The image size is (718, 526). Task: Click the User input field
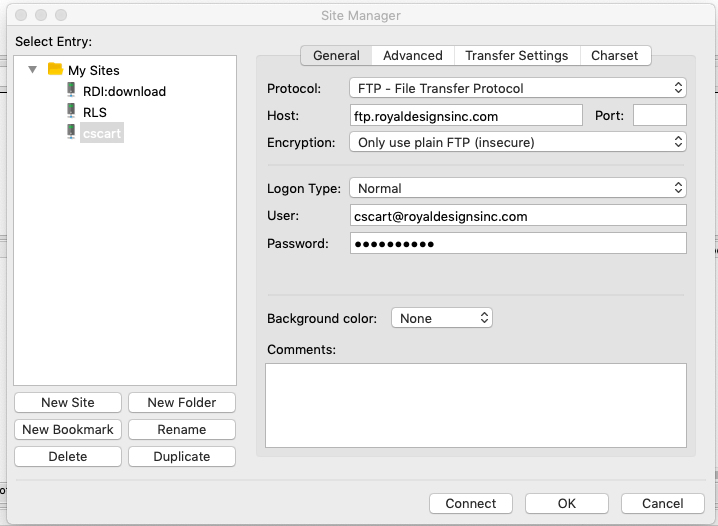518,215
